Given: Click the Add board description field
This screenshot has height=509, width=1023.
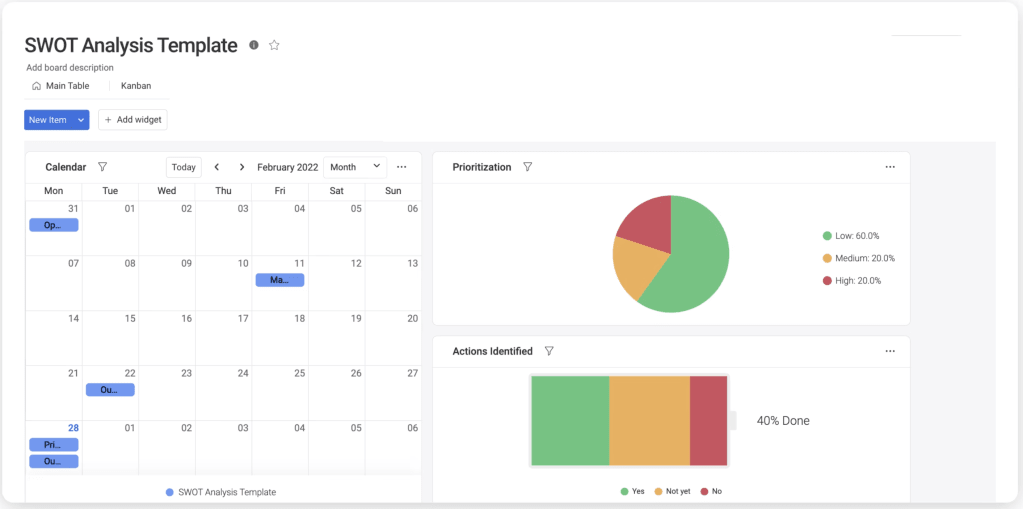Looking at the screenshot, I should pos(70,67).
